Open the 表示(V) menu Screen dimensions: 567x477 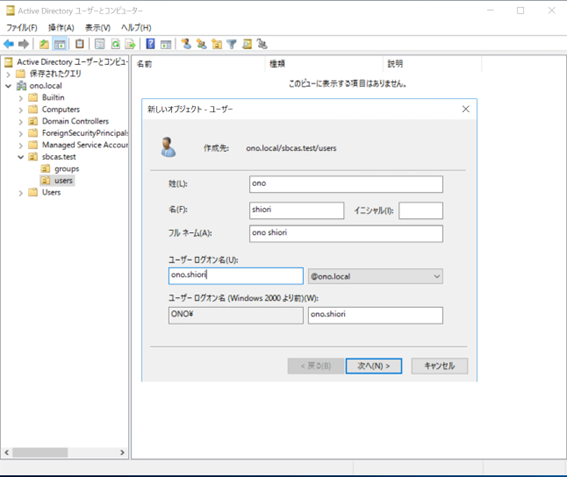tap(98, 28)
